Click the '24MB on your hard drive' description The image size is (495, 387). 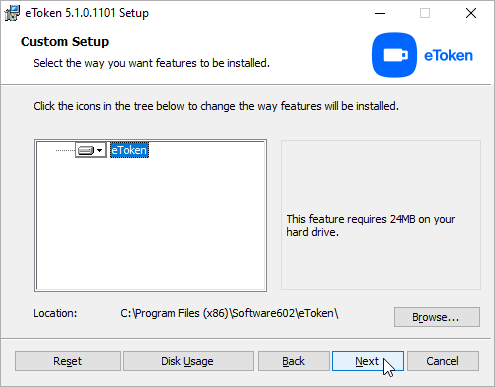tap(371, 225)
